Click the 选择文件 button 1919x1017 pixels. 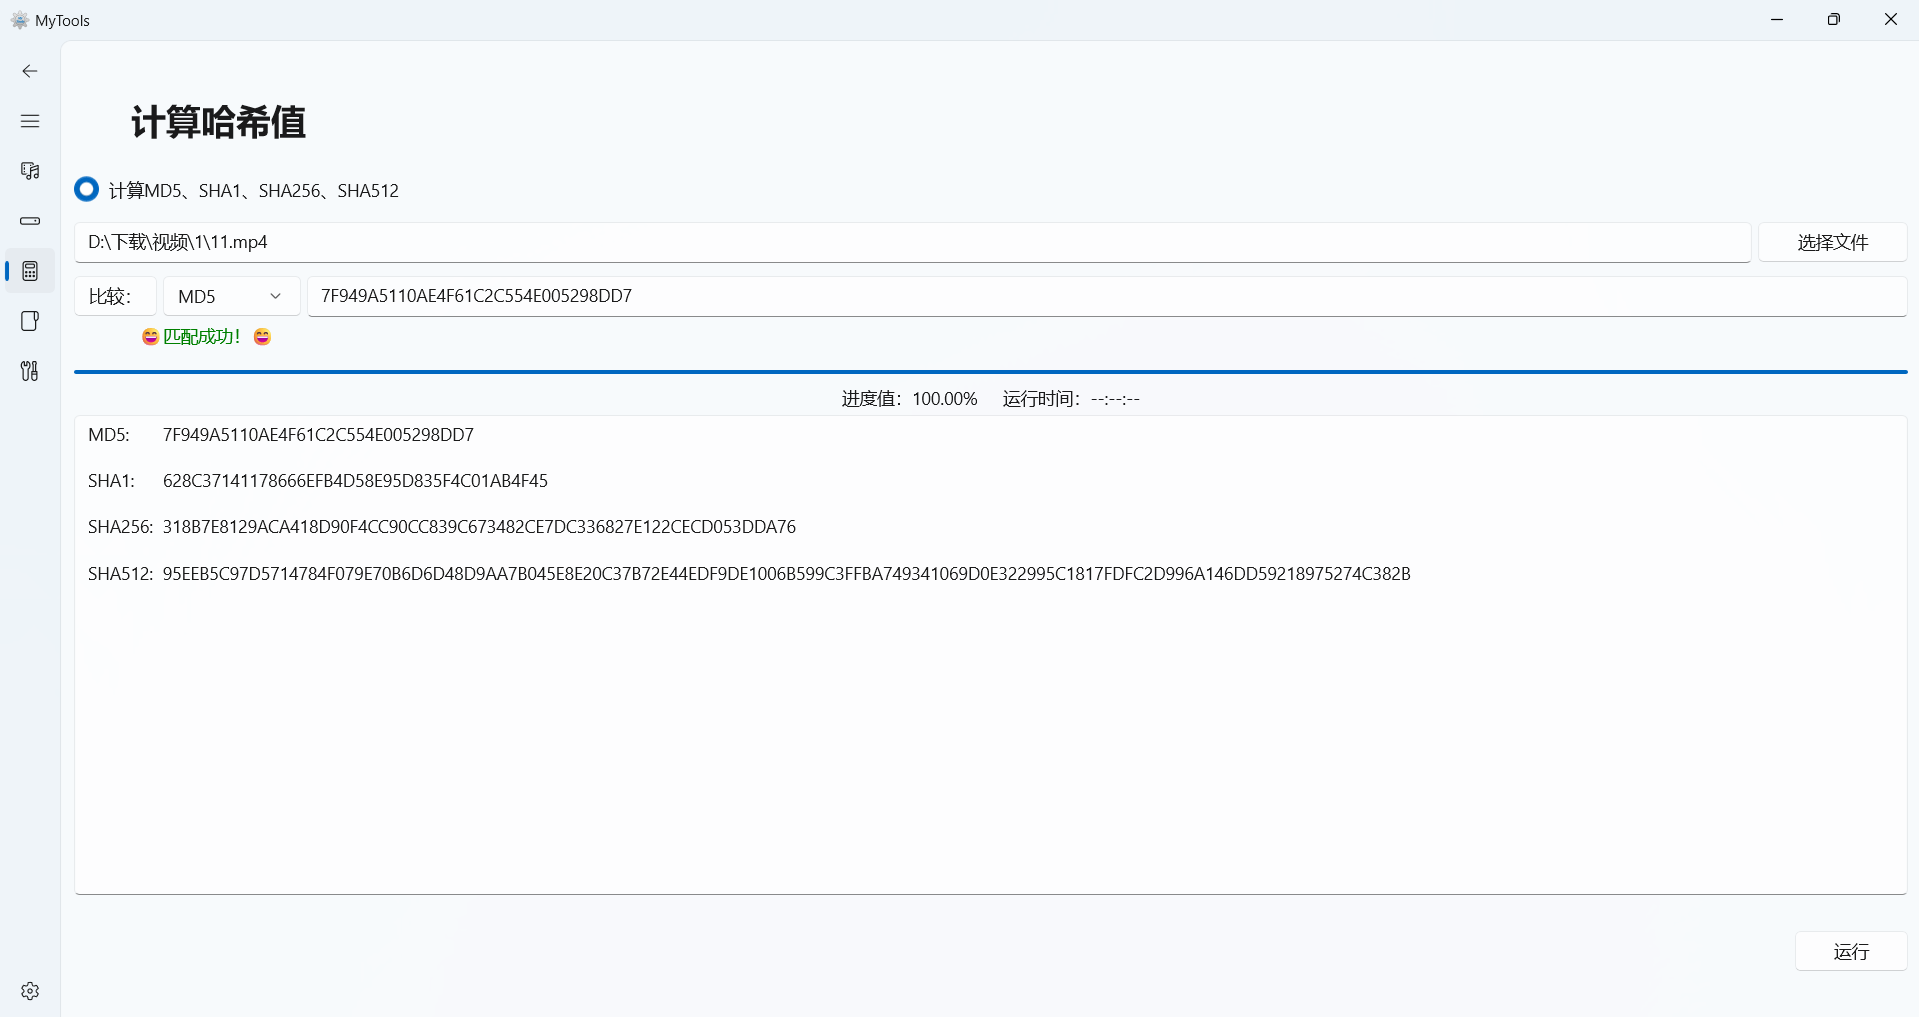1832,242
